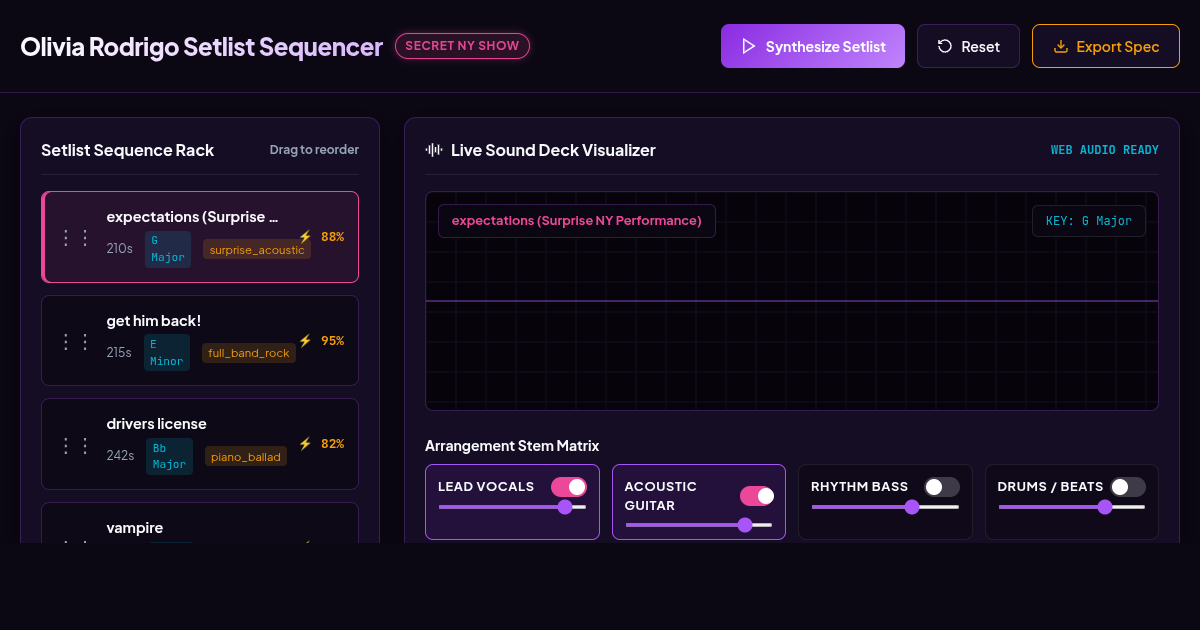1200x630 pixels.
Task: Click the download icon in Export Spec
Action: 1061,46
